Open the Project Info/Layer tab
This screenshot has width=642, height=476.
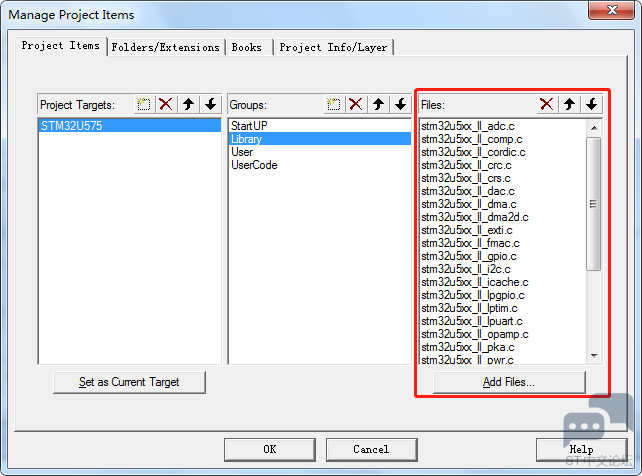tap(333, 47)
